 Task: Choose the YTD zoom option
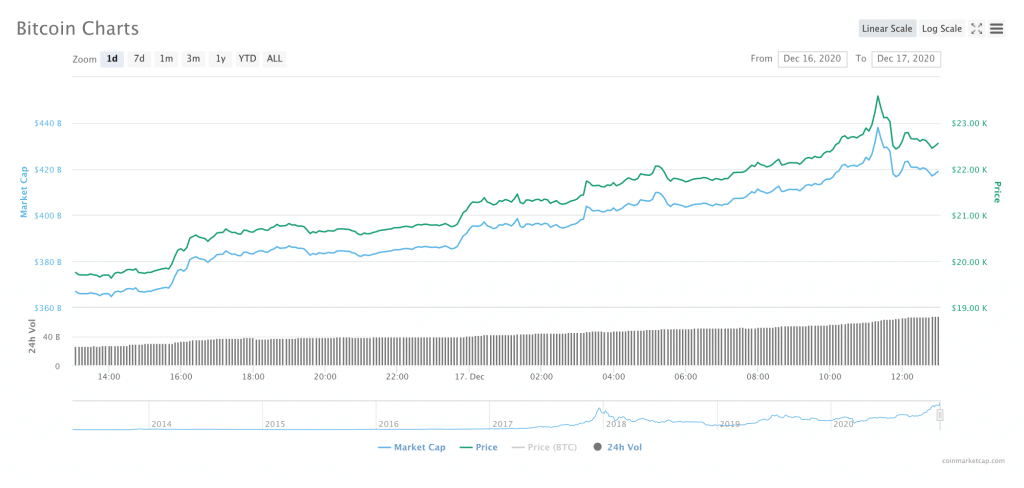(x=247, y=59)
